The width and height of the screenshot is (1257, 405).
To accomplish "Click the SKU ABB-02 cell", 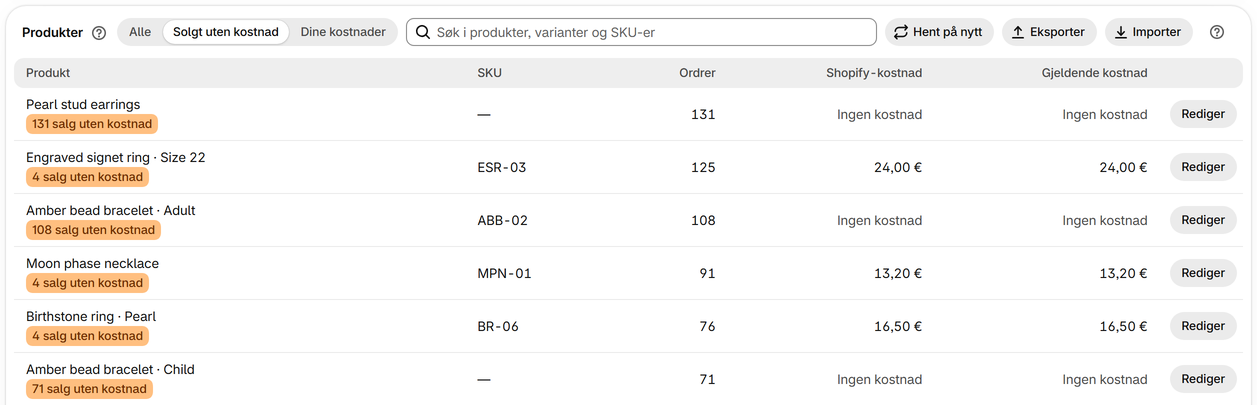I will point(503,220).
